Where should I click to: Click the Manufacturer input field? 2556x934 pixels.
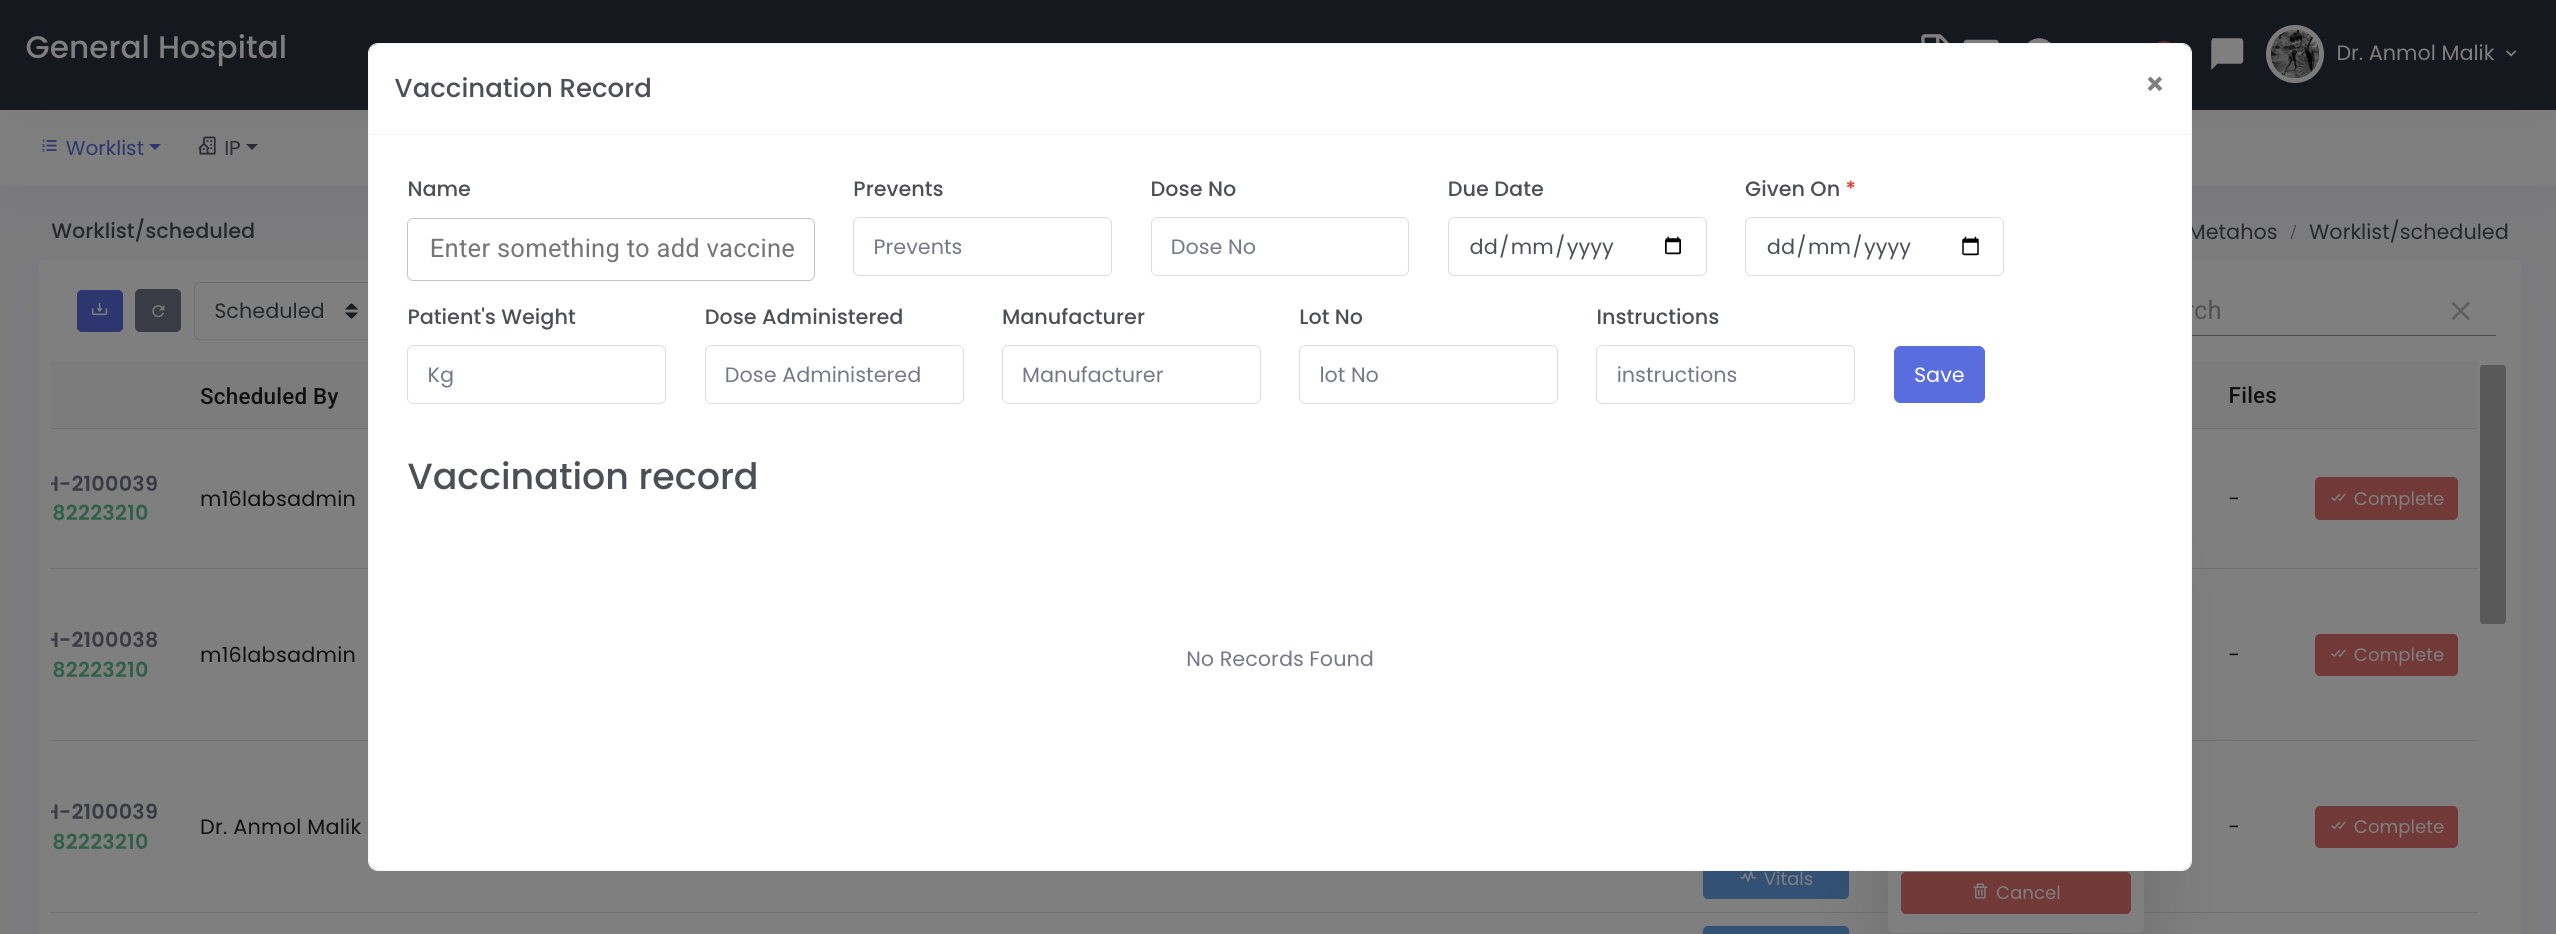point(1130,375)
